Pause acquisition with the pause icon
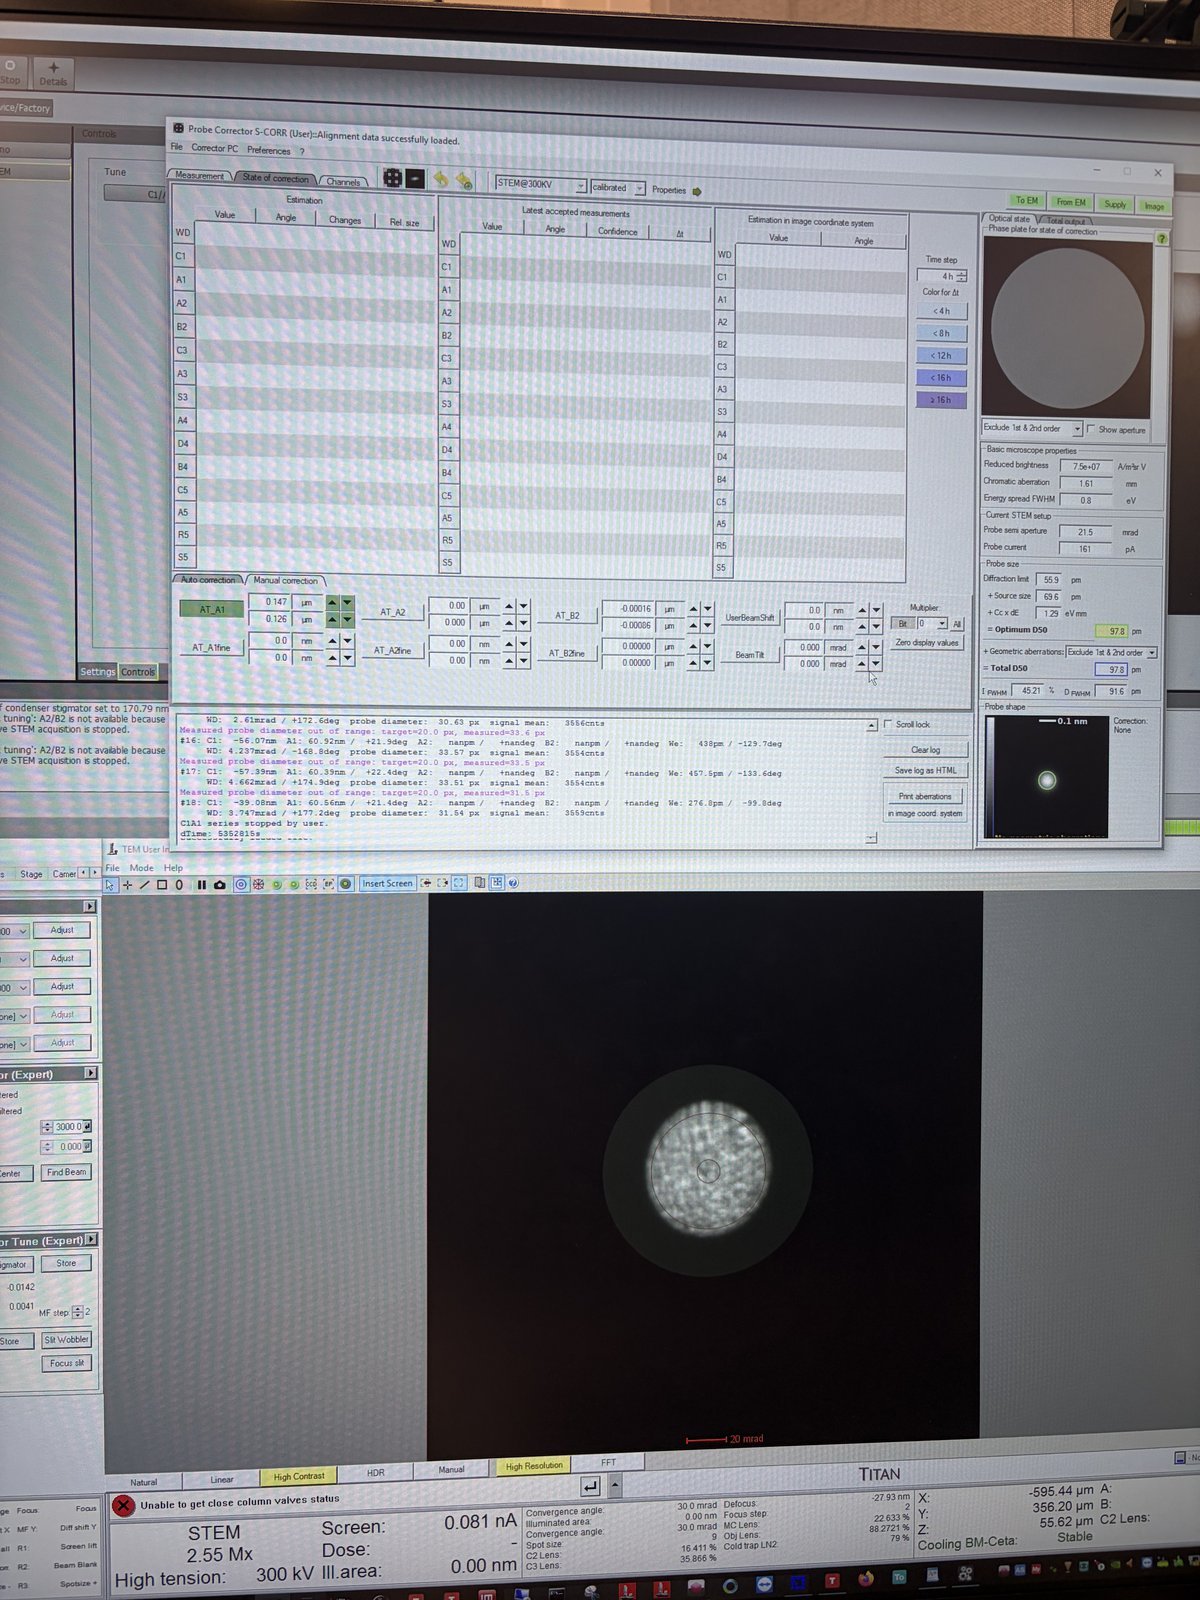This screenshot has height=1600, width=1200. point(201,885)
